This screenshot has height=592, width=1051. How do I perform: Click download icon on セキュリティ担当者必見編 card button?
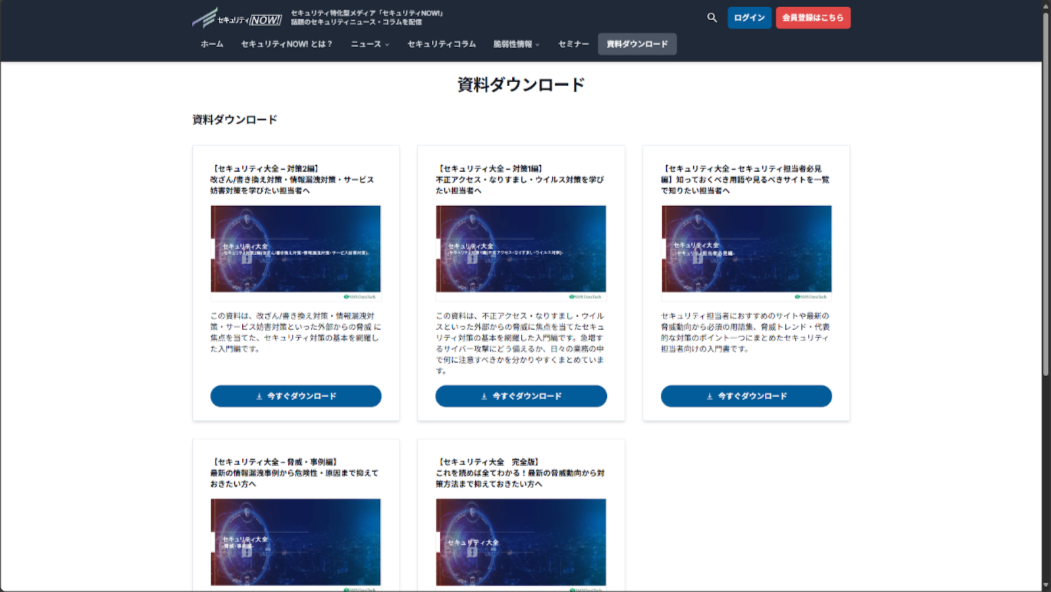click(x=710, y=396)
